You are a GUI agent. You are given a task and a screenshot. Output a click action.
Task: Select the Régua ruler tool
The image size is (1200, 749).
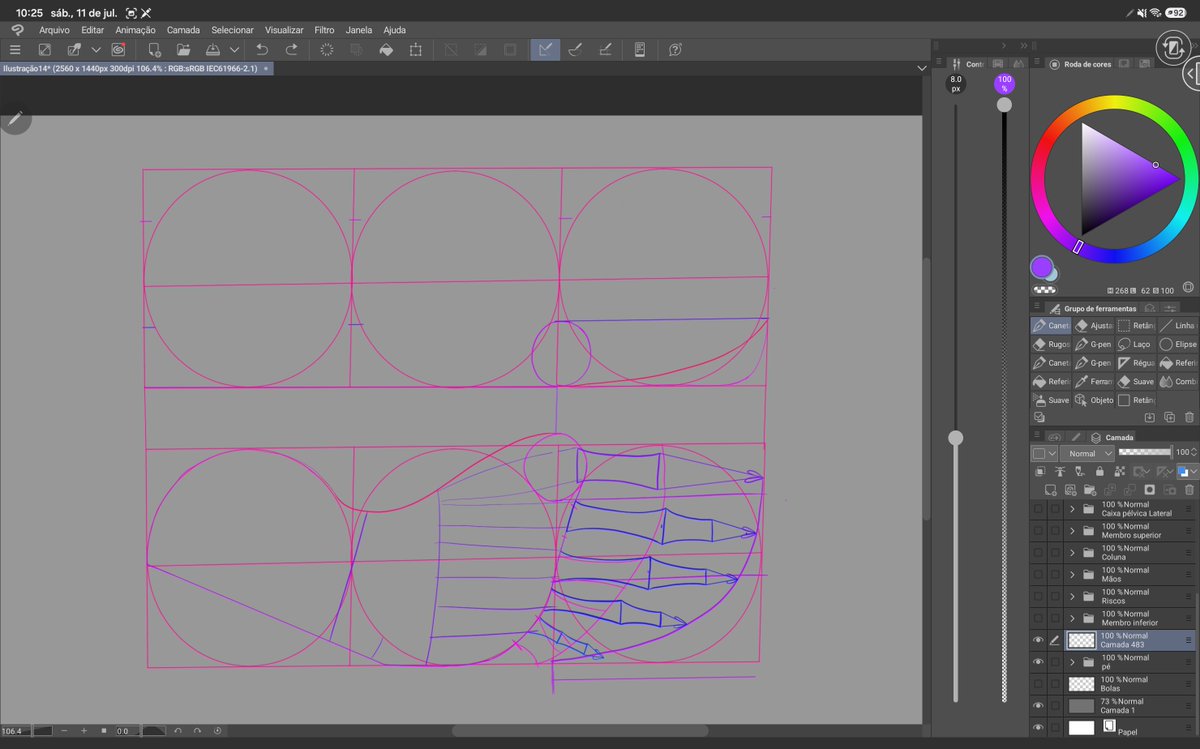(x=1136, y=363)
